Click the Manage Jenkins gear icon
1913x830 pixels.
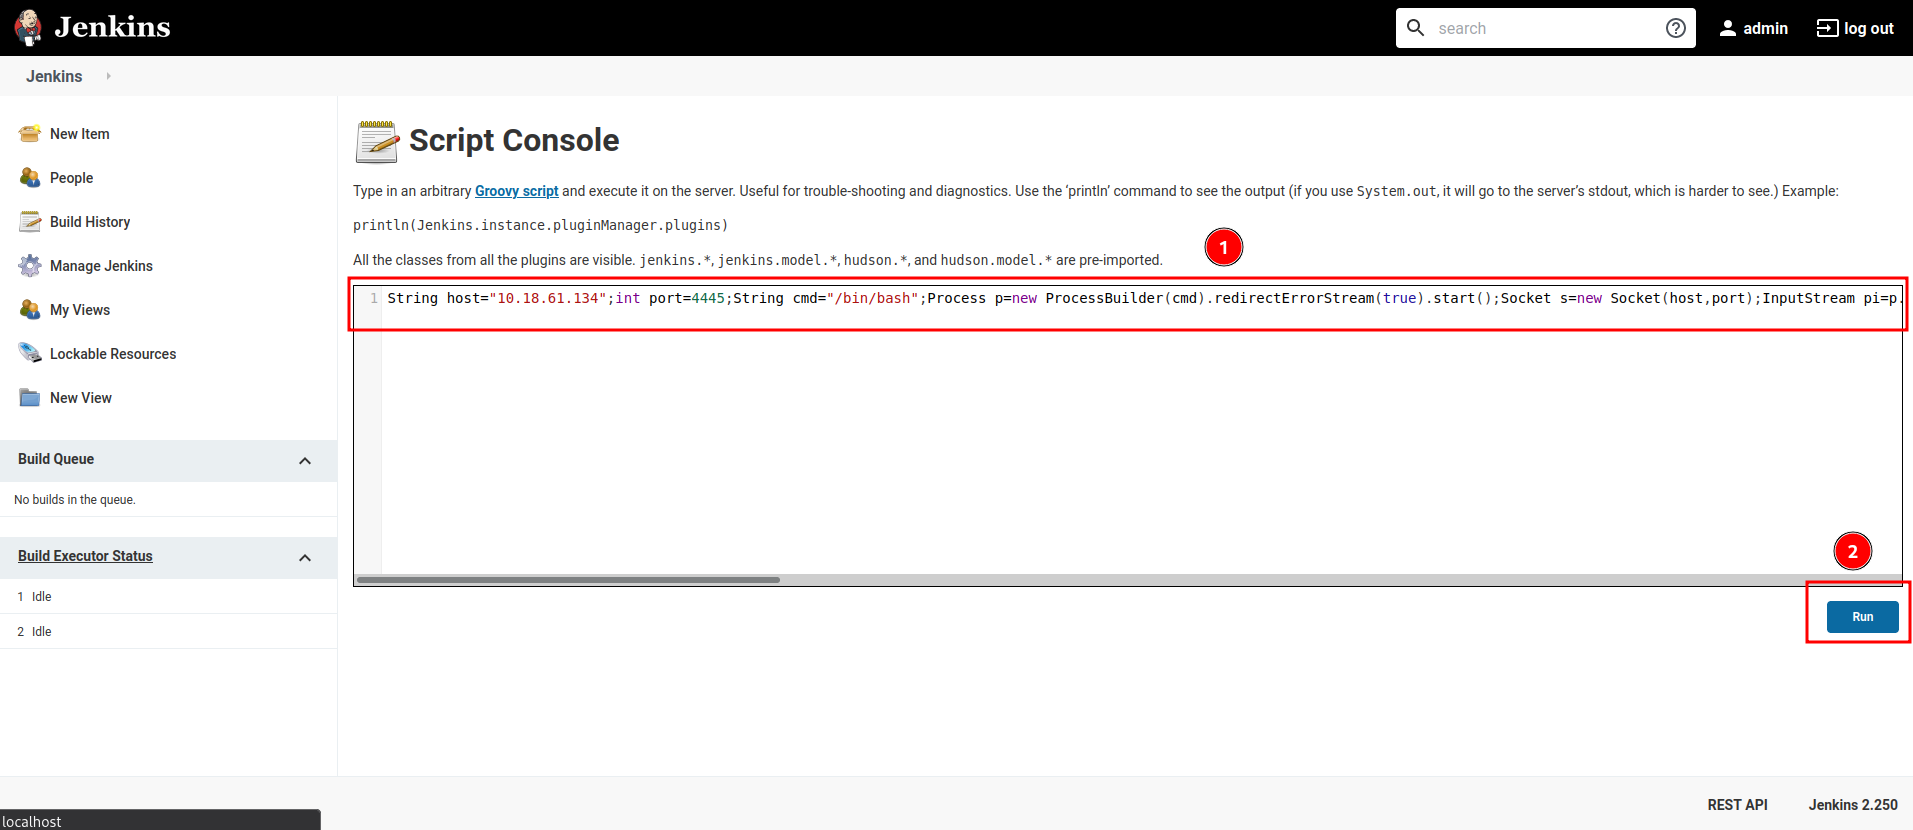tap(30, 266)
